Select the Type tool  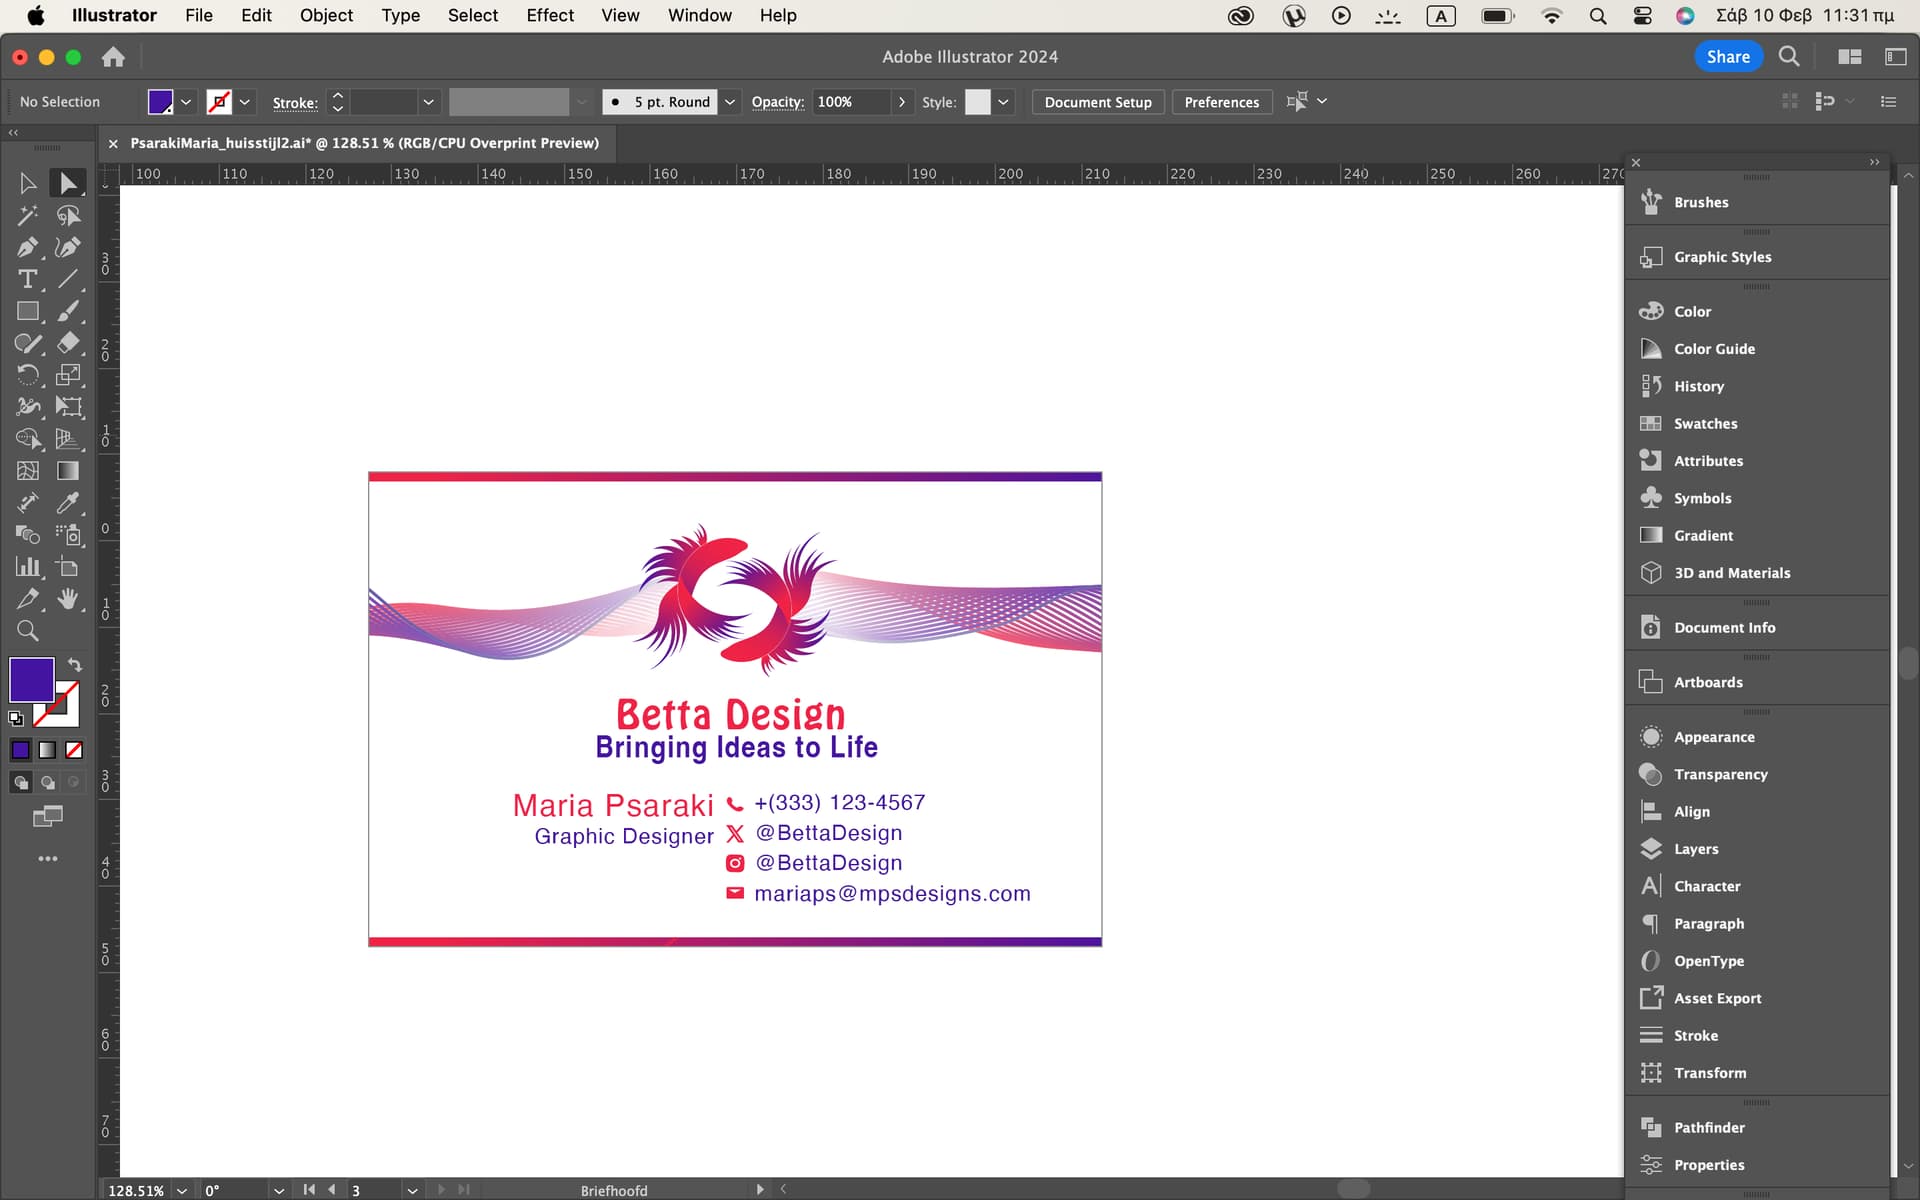pyautogui.click(x=27, y=279)
